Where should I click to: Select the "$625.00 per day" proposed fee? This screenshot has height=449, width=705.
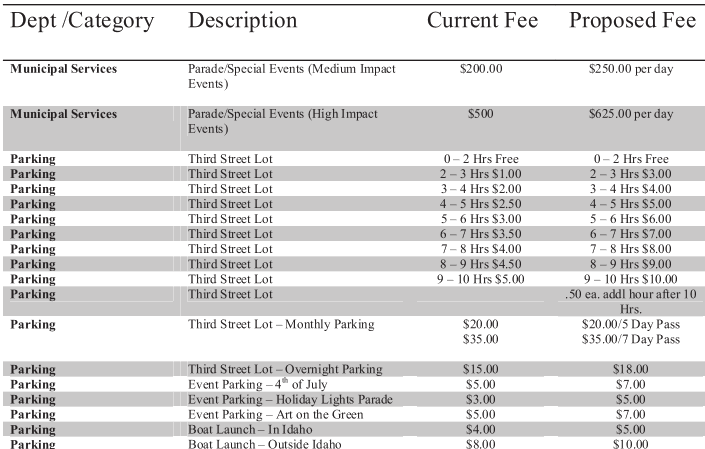(632, 114)
